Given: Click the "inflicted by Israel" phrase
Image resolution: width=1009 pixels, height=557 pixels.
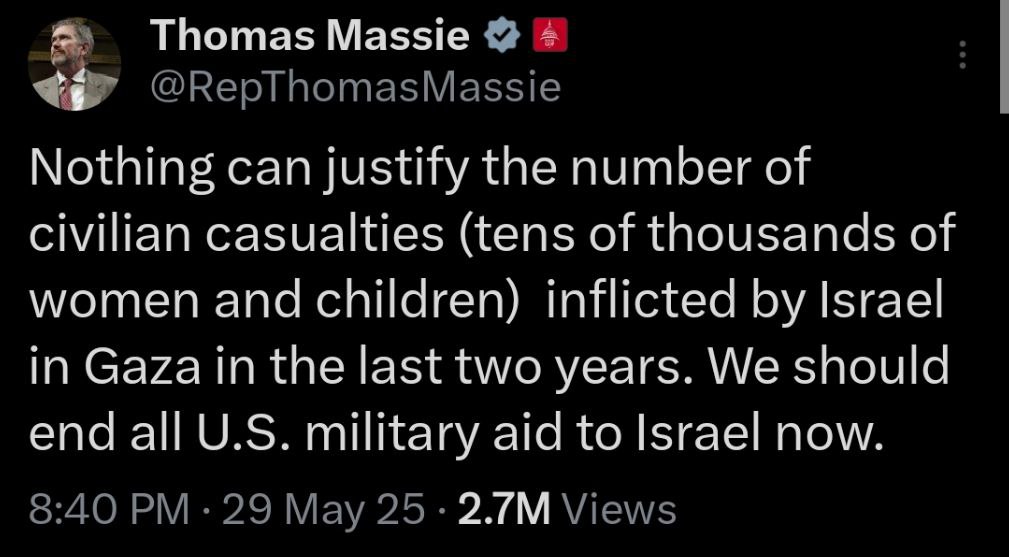Looking at the screenshot, I should [745, 300].
